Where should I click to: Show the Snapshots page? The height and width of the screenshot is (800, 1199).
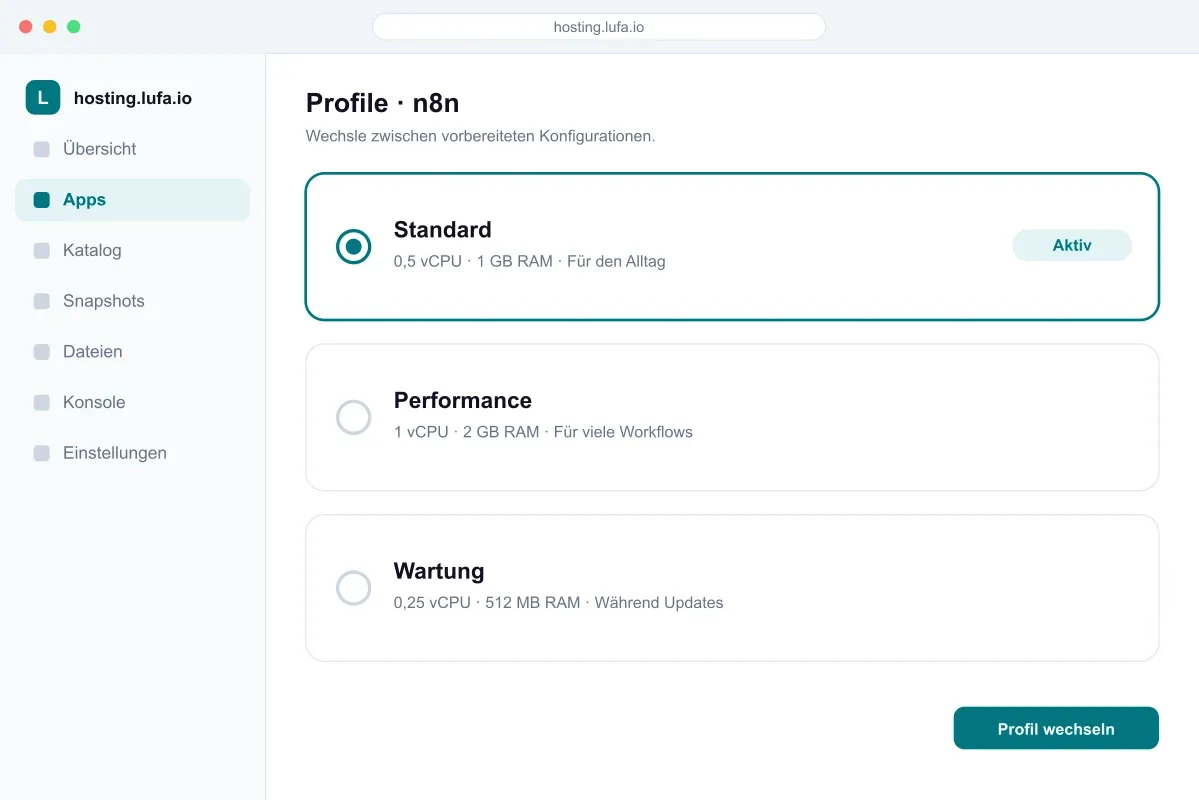tap(132, 301)
